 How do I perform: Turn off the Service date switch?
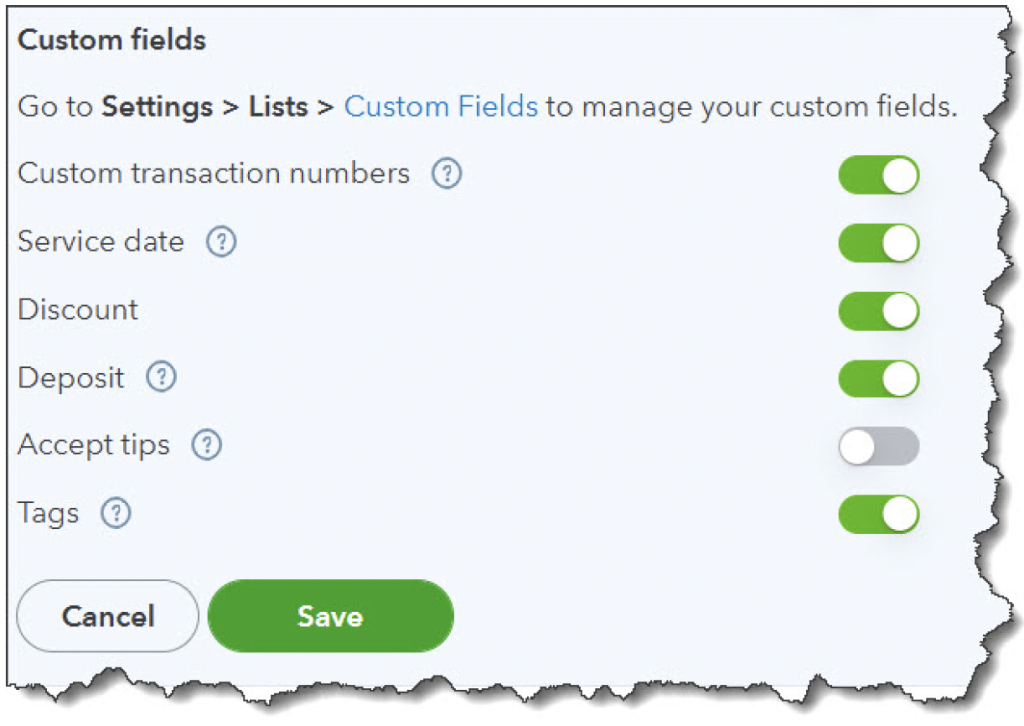click(x=878, y=243)
